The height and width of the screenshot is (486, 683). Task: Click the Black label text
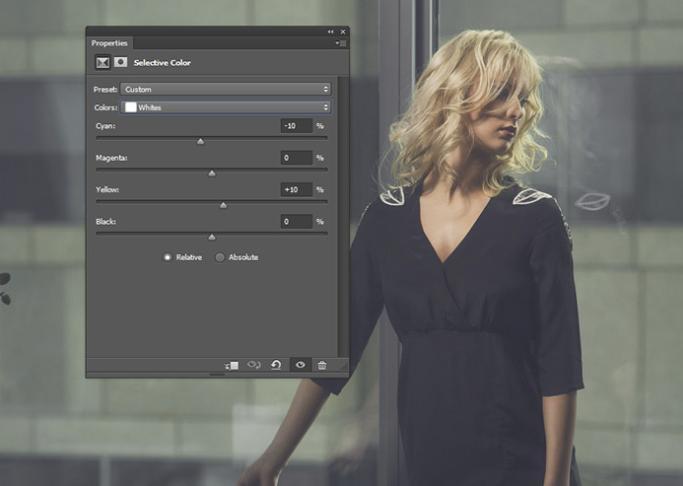click(x=106, y=221)
